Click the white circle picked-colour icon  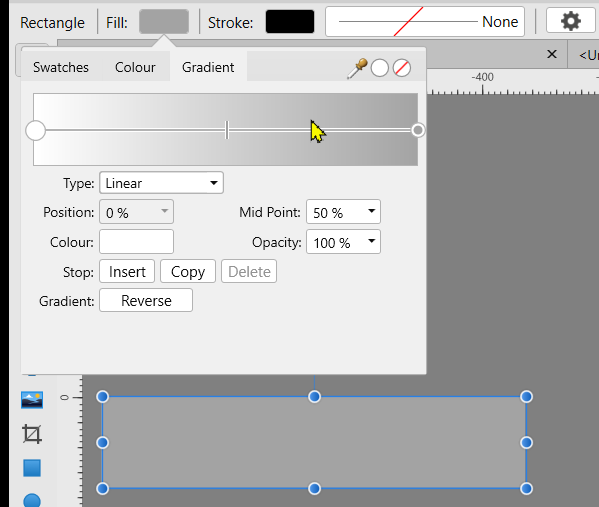tap(379, 68)
